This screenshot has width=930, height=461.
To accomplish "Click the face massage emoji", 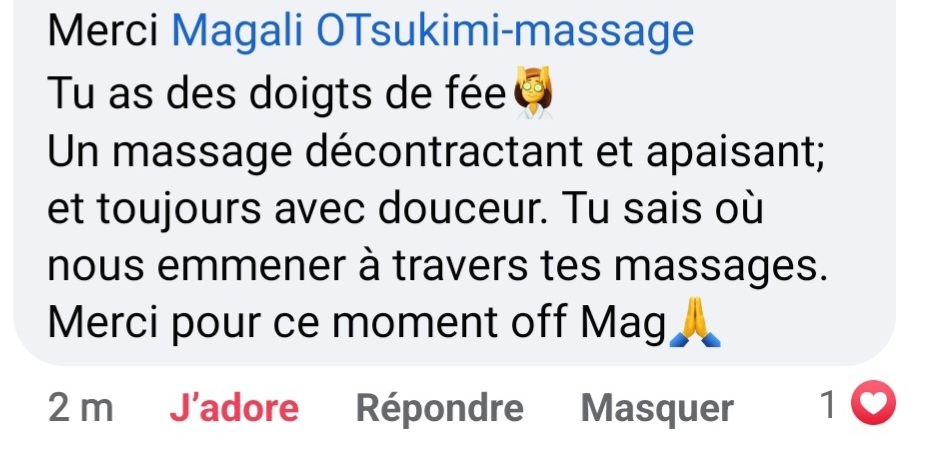I will pos(533,93).
